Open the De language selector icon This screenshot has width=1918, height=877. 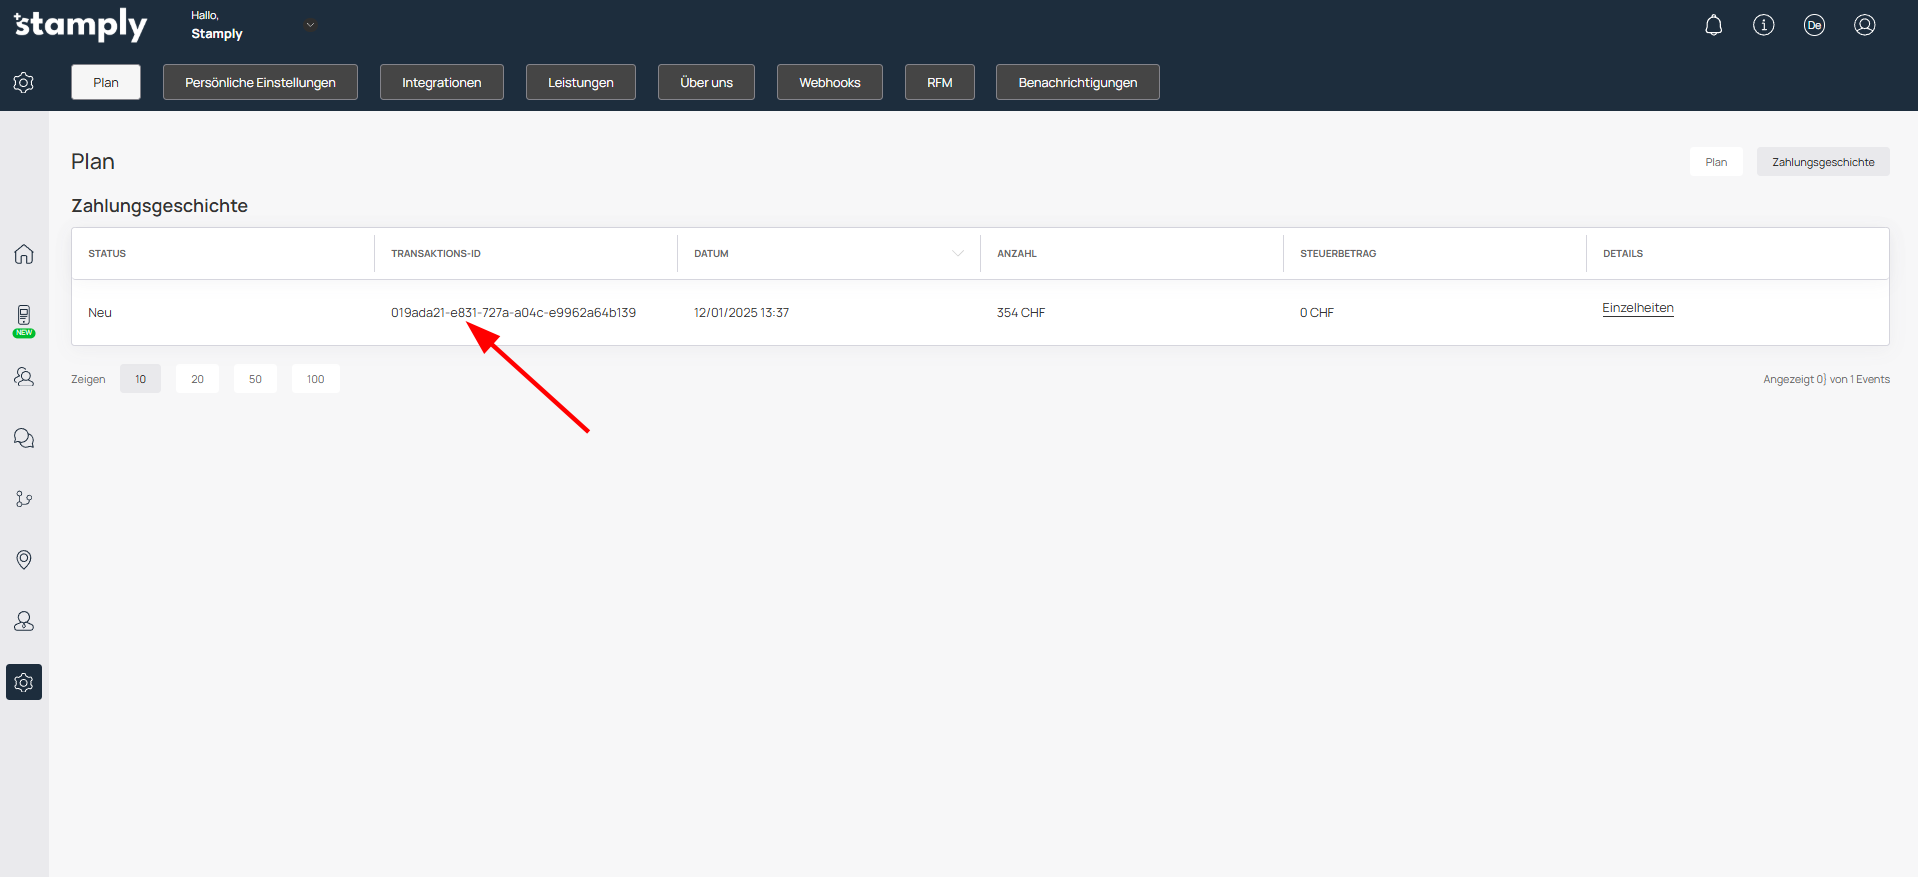tap(1814, 25)
